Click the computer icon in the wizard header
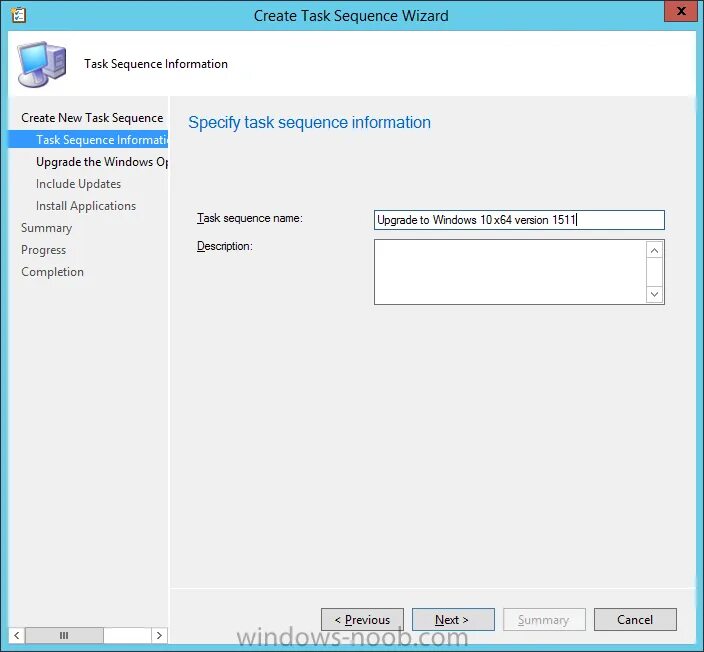This screenshot has height=652, width=704. pyautogui.click(x=42, y=64)
